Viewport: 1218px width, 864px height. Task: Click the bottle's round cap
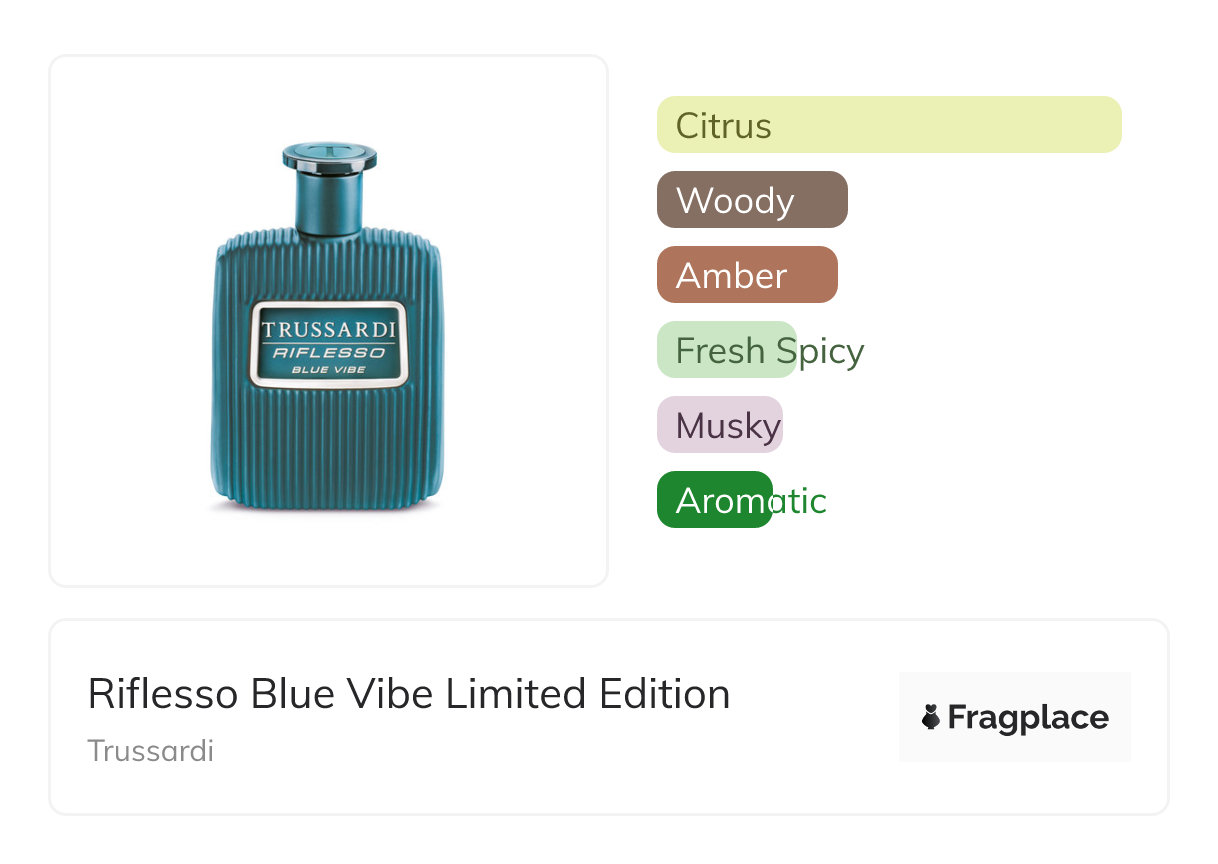[x=329, y=157]
